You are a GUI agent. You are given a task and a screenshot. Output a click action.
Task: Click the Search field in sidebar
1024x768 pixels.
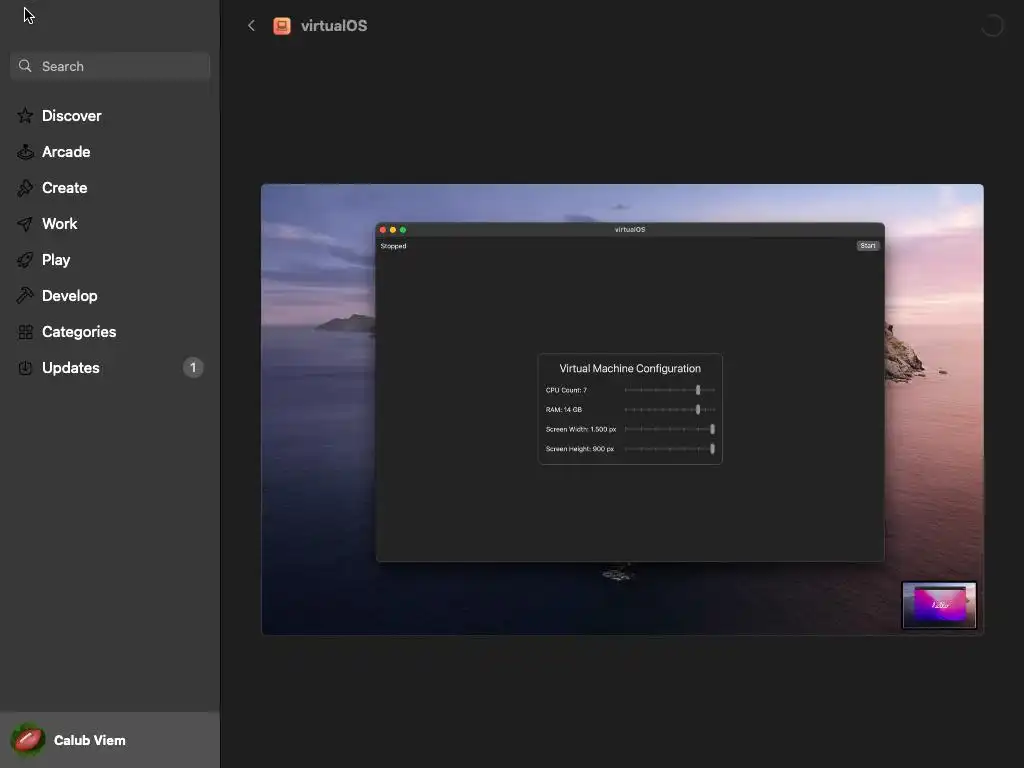(x=110, y=66)
